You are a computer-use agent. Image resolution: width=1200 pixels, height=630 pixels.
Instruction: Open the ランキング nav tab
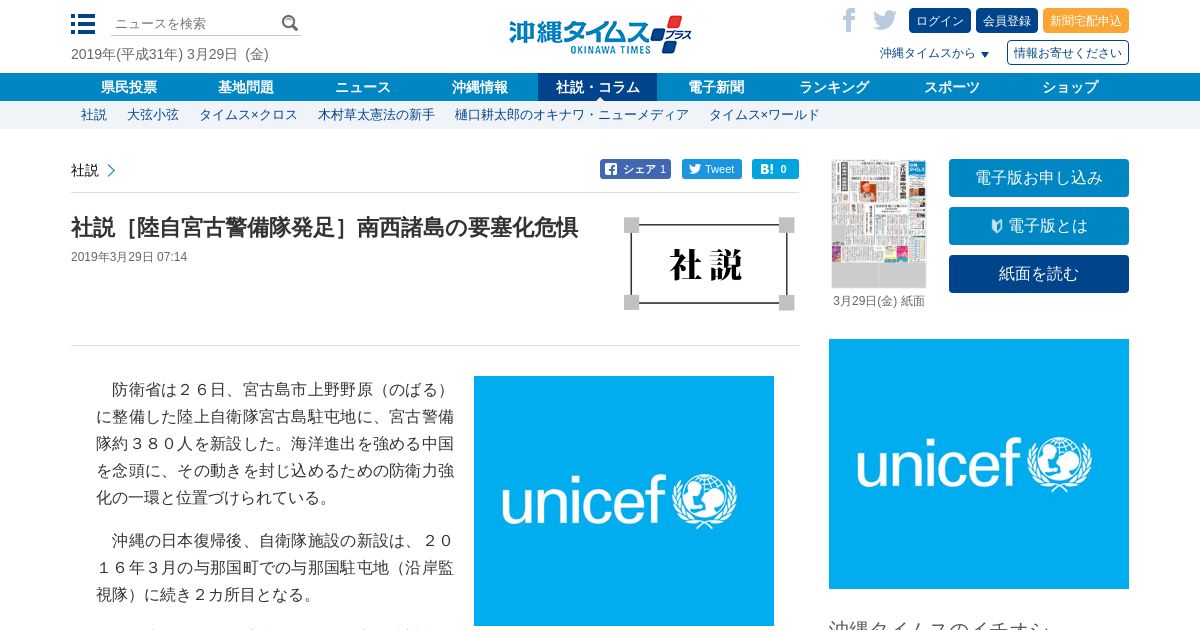pos(834,87)
